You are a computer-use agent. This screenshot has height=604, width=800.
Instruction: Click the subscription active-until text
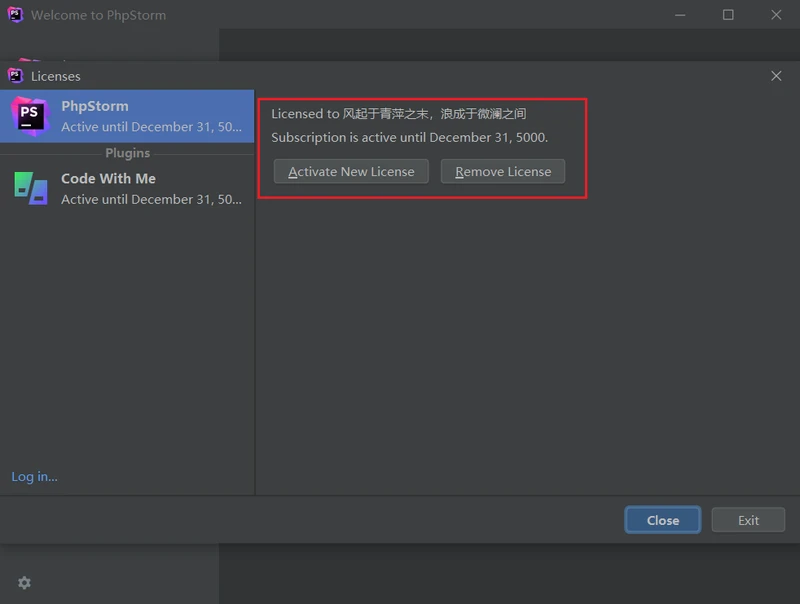(x=409, y=137)
